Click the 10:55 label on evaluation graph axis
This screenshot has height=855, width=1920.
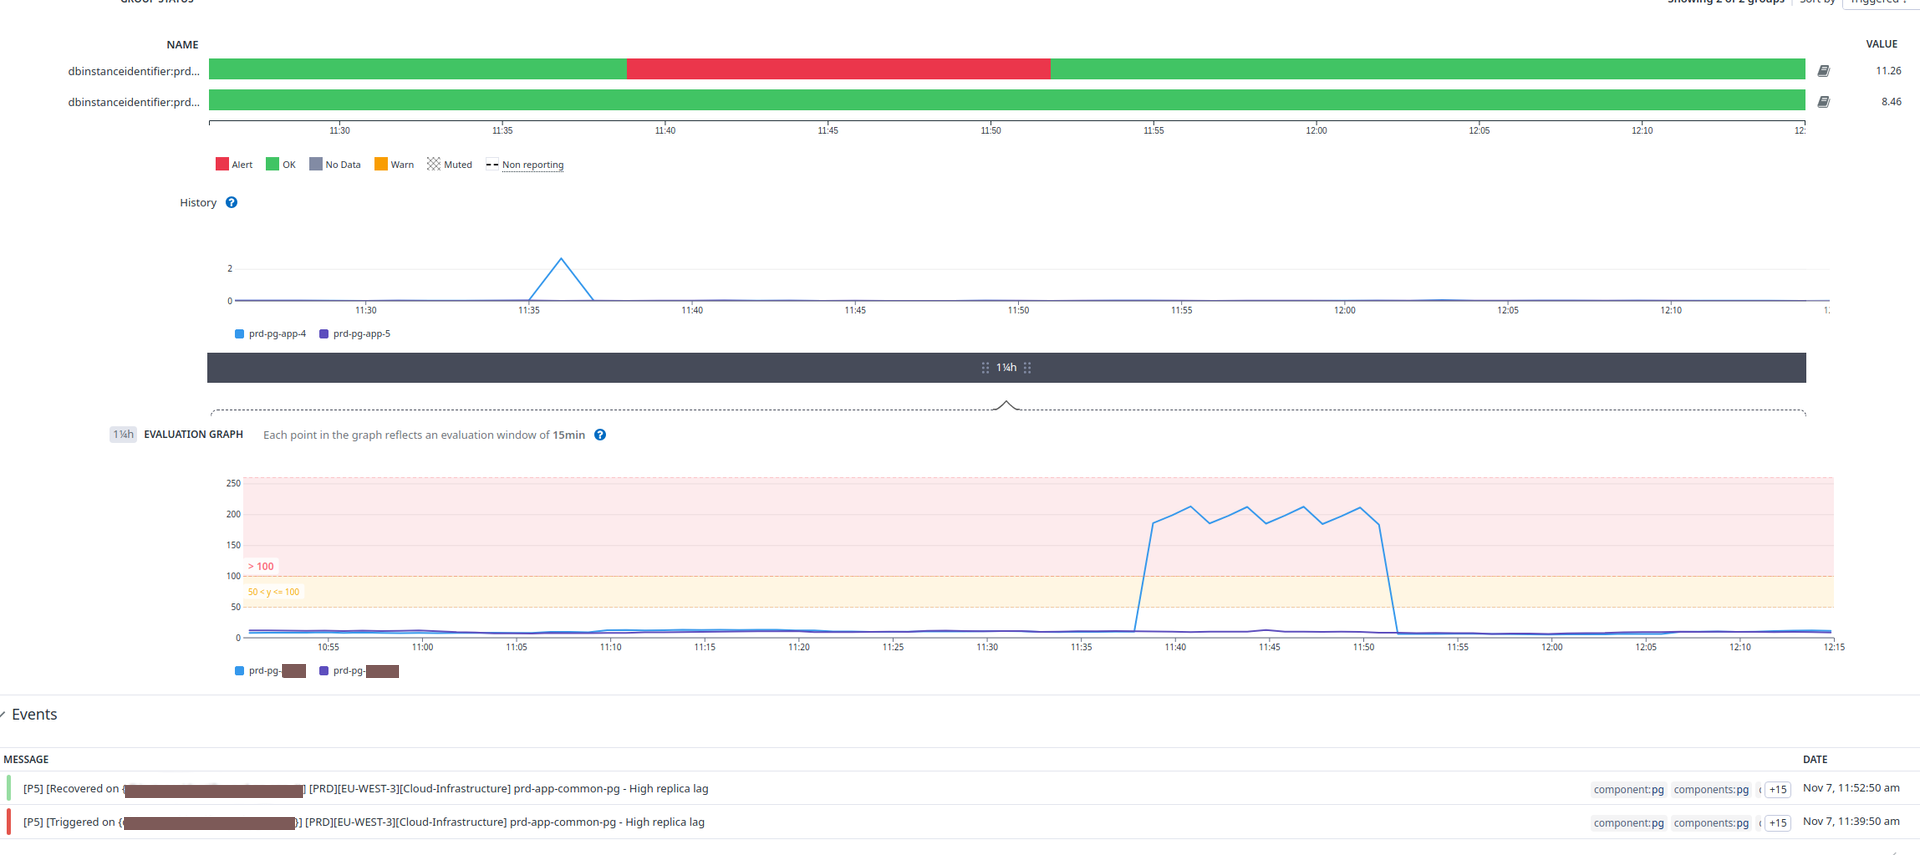coord(328,647)
